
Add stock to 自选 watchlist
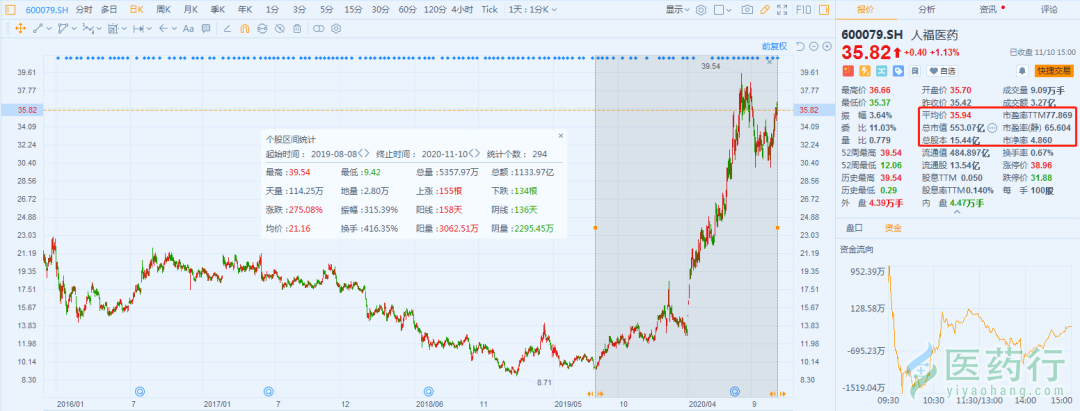pos(942,71)
